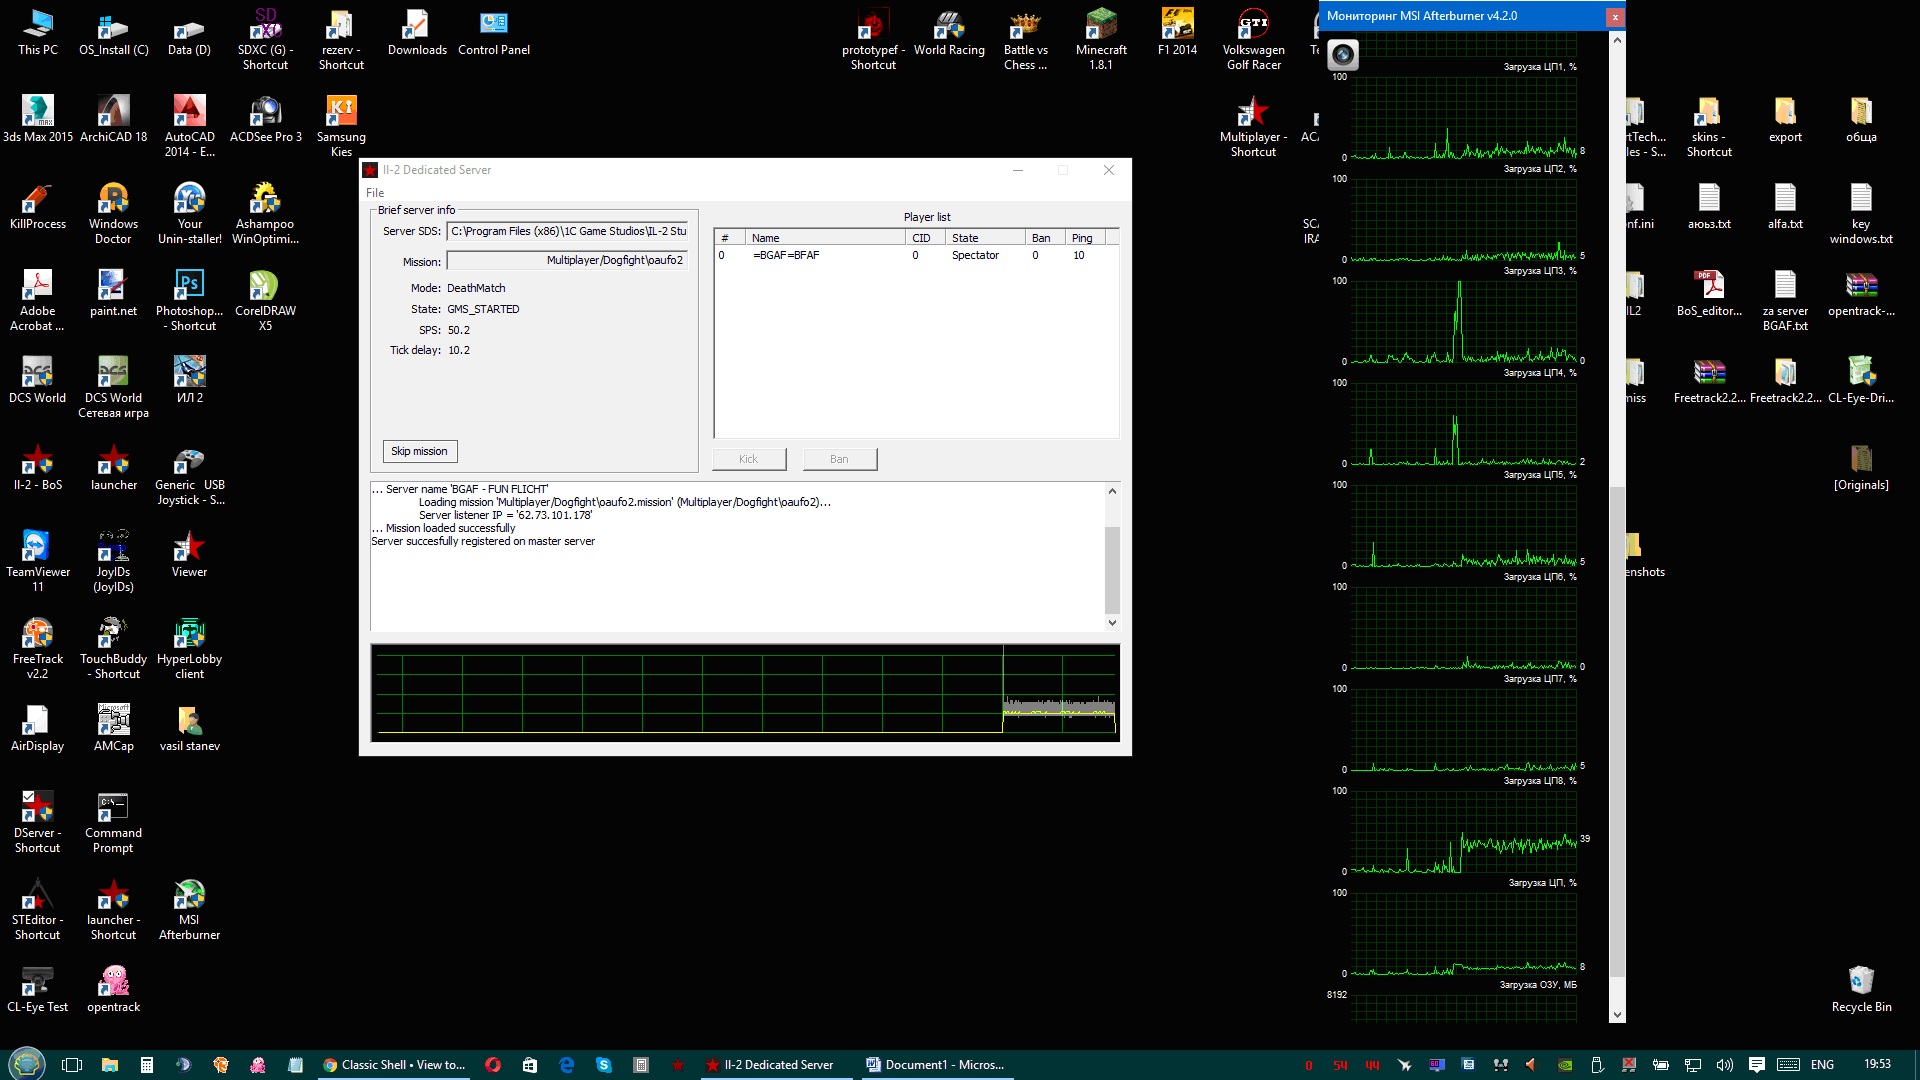The width and height of the screenshot is (1920, 1080).
Task: Open 3ds Max 2015 shortcut
Action: (37, 119)
